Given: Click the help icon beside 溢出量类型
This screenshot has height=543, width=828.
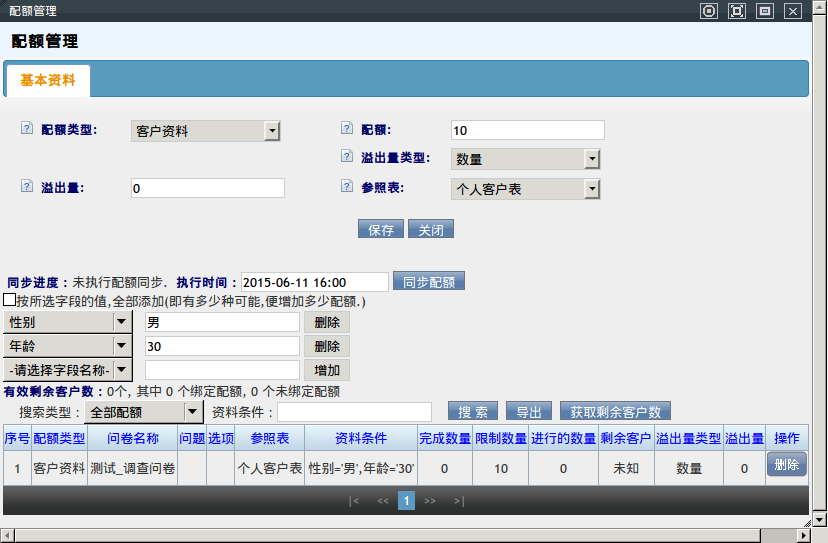Looking at the screenshot, I should coord(347,157).
